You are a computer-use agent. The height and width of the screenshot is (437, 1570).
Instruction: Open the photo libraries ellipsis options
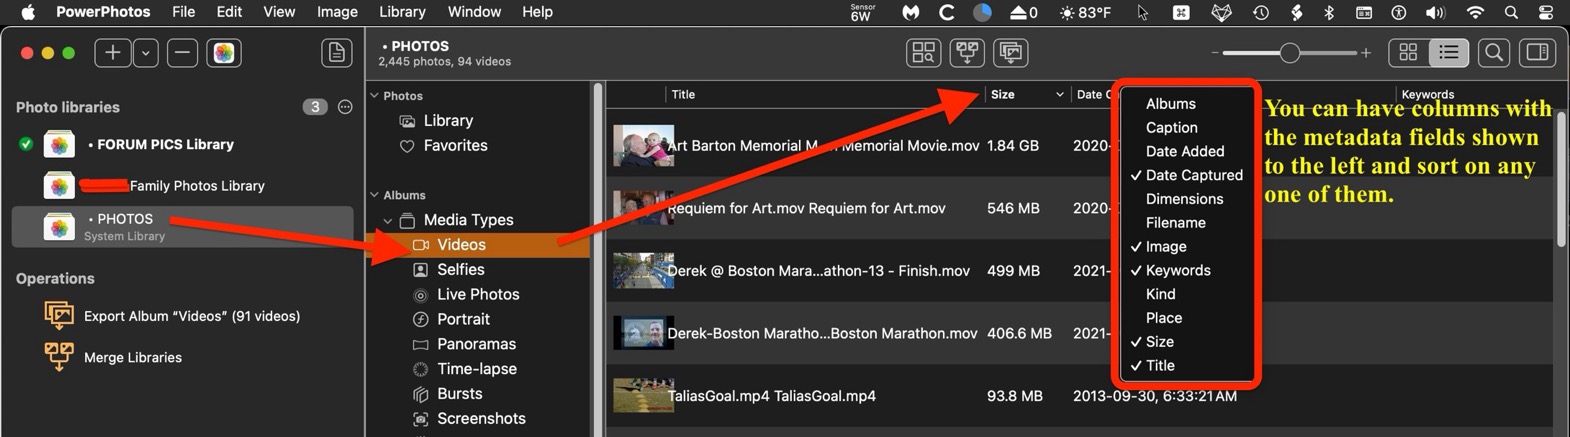pyautogui.click(x=345, y=107)
